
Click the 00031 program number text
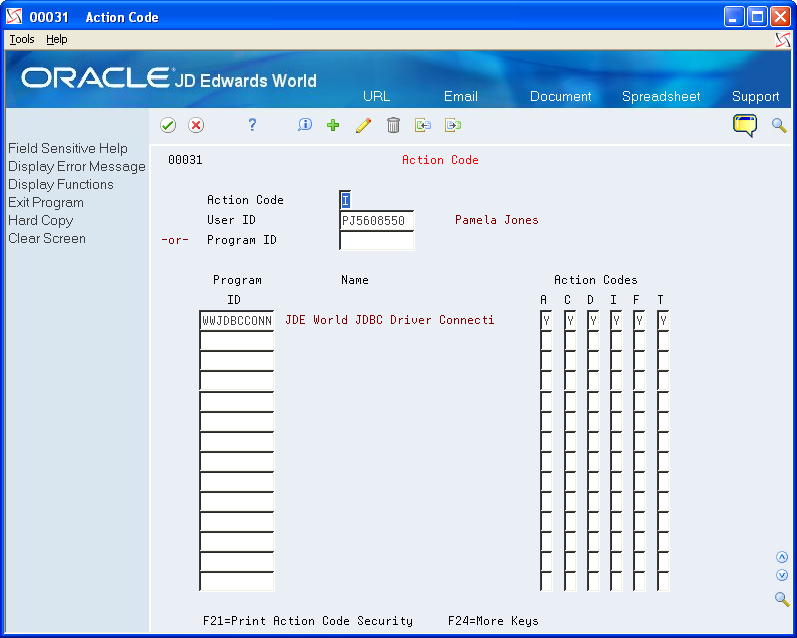(185, 160)
